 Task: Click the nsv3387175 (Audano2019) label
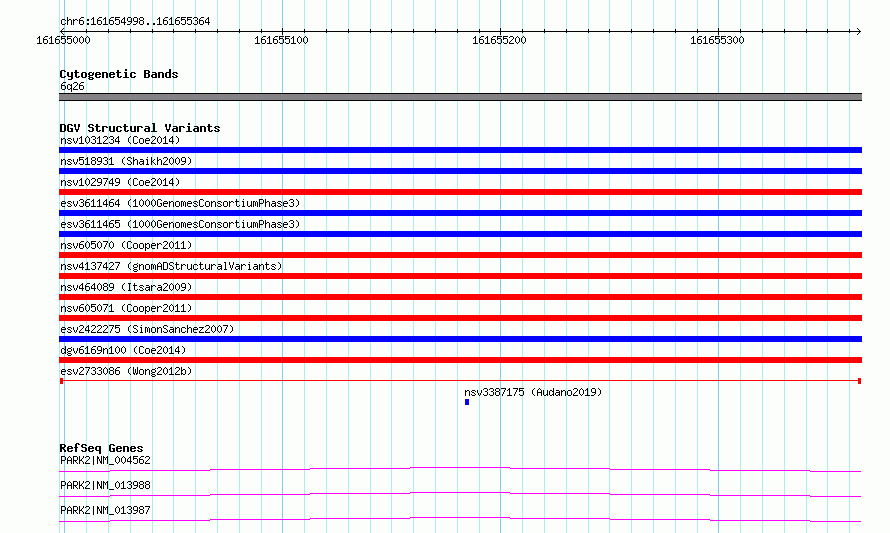click(x=533, y=392)
